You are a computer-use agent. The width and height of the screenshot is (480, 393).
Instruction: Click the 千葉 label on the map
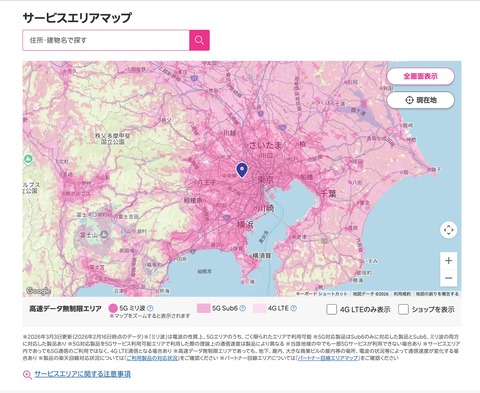click(x=328, y=194)
